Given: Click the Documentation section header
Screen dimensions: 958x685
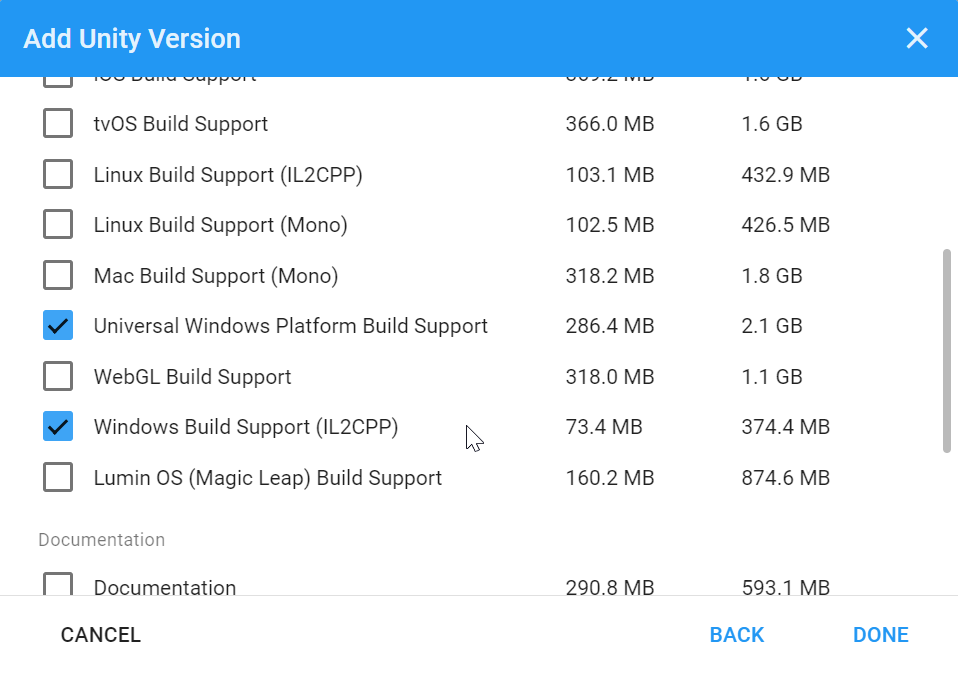Looking at the screenshot, I should click(101, 539).
